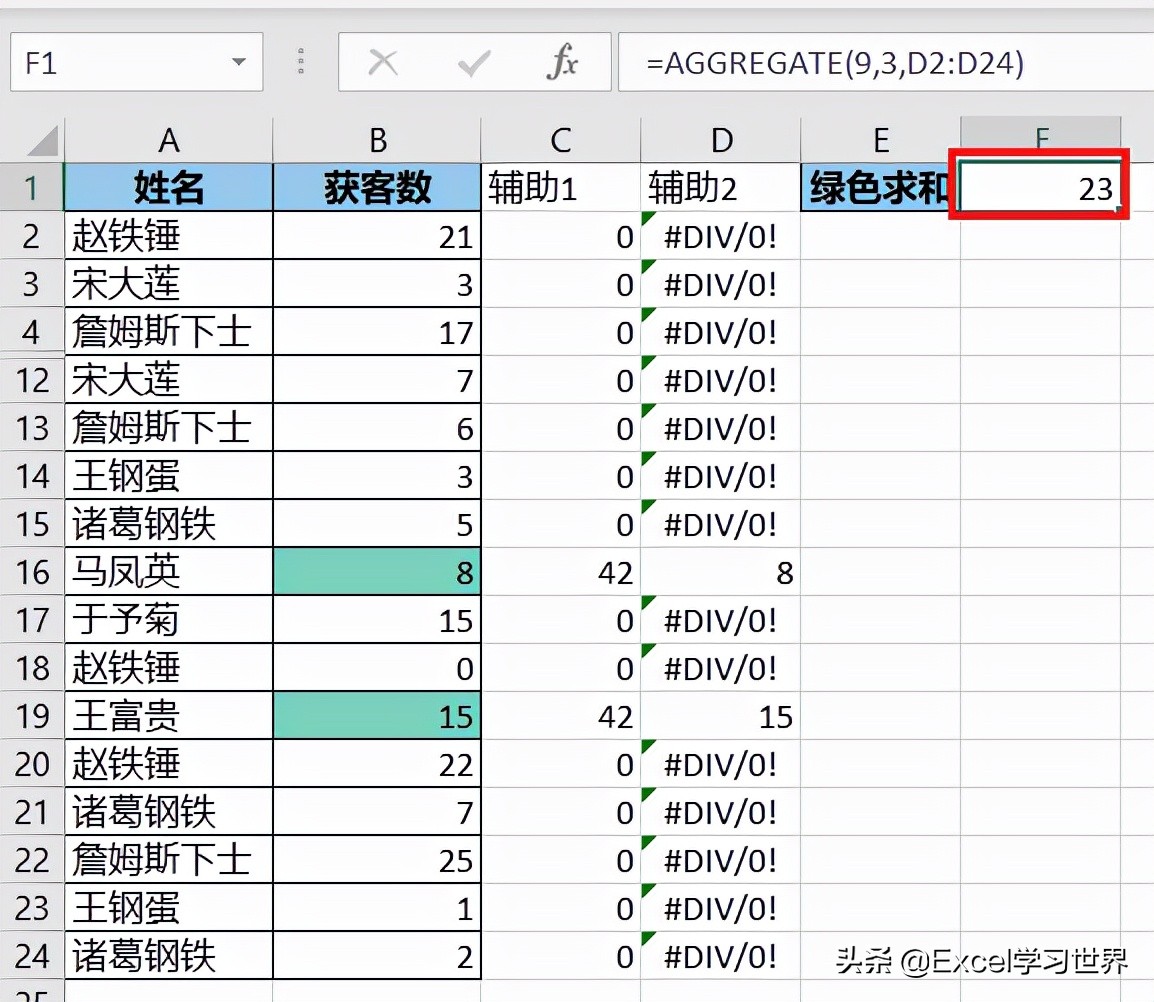Select column B header

coord(377,140)
